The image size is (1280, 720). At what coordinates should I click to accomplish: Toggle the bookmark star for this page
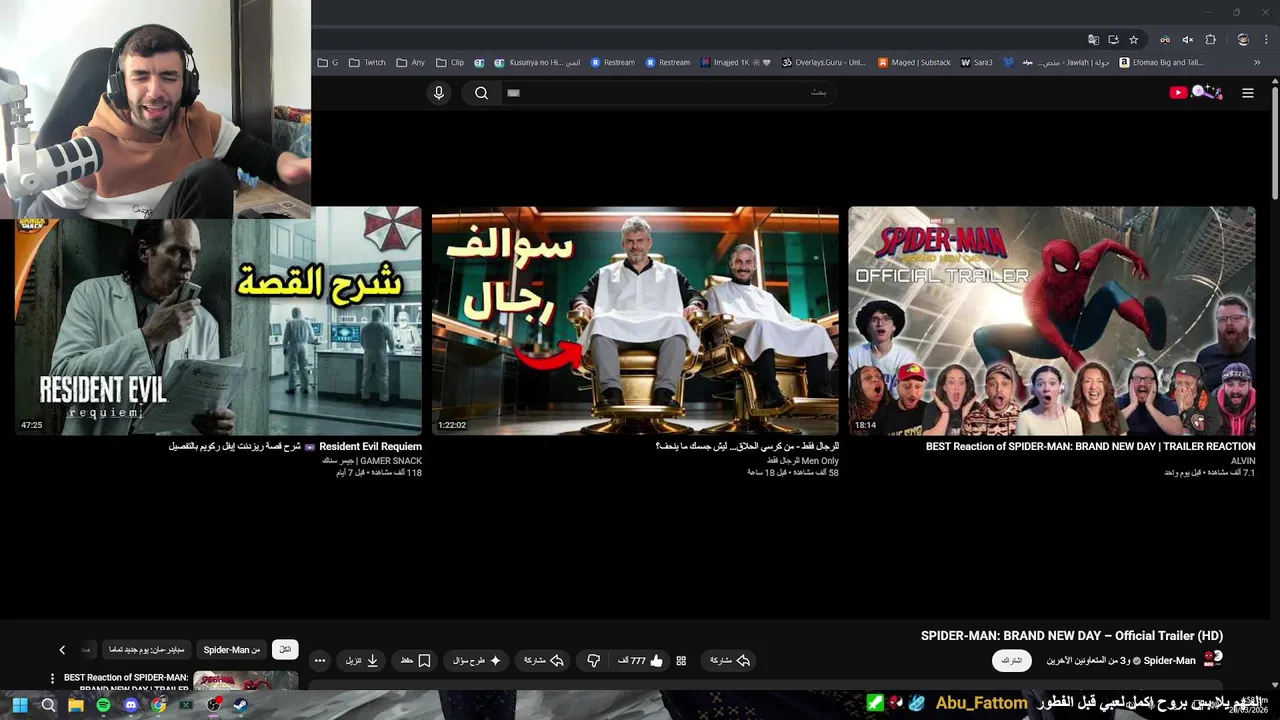pos(1133,40)
